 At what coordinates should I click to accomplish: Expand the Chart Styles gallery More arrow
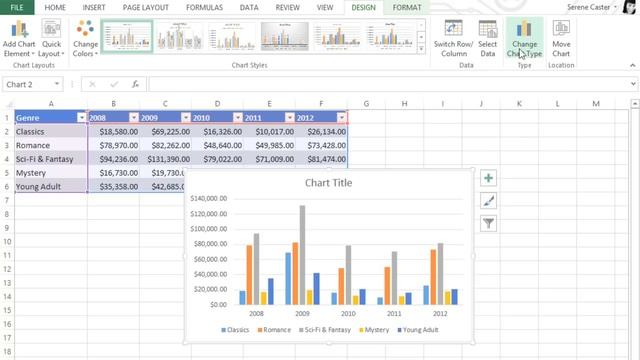tap(421, 49)
